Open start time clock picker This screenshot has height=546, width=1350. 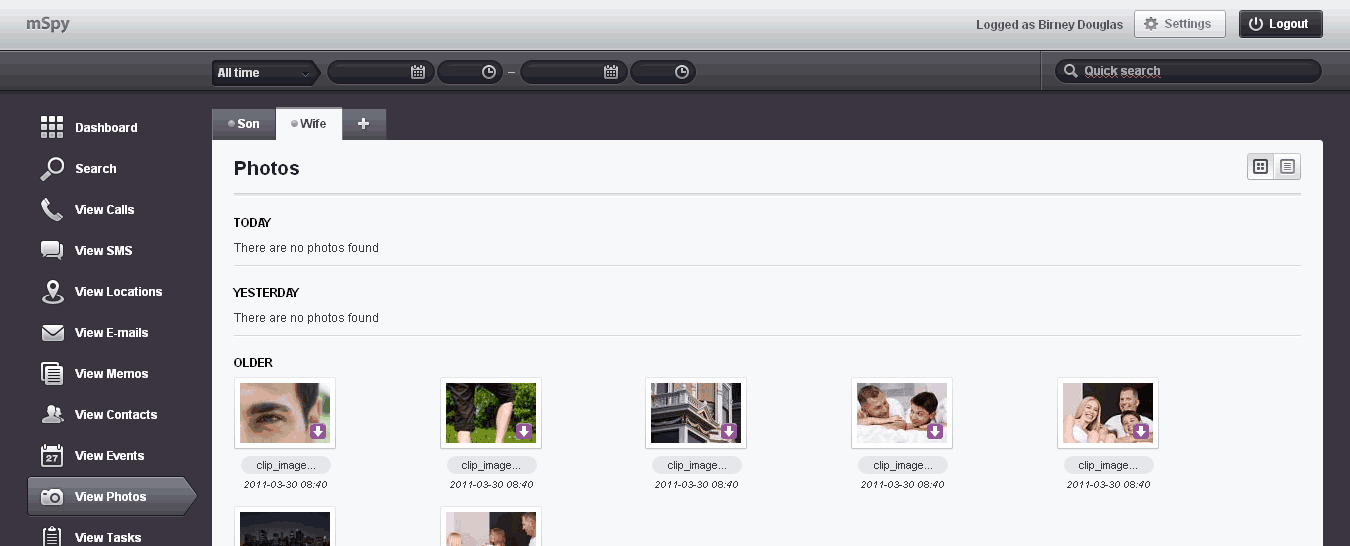click(488, 72)
